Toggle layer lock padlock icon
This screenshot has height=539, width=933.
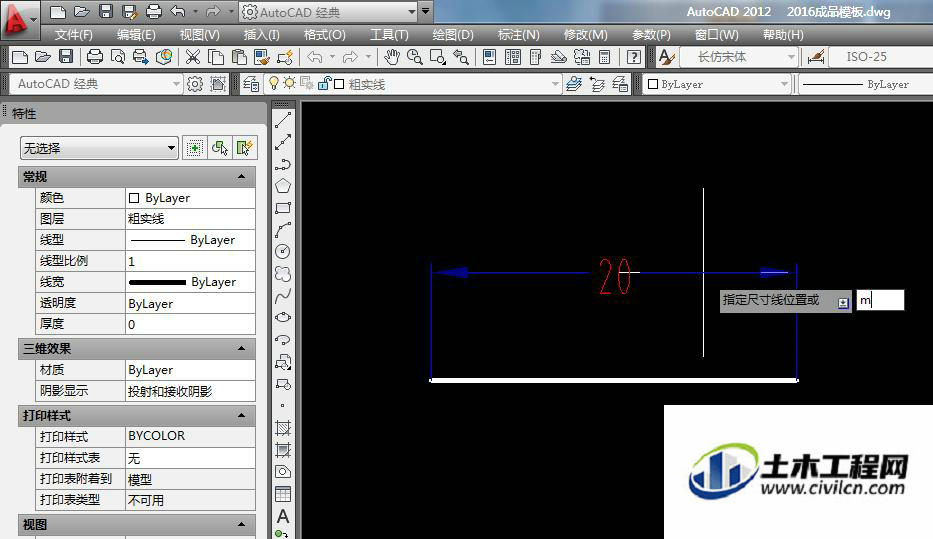[x=324, y=84]
